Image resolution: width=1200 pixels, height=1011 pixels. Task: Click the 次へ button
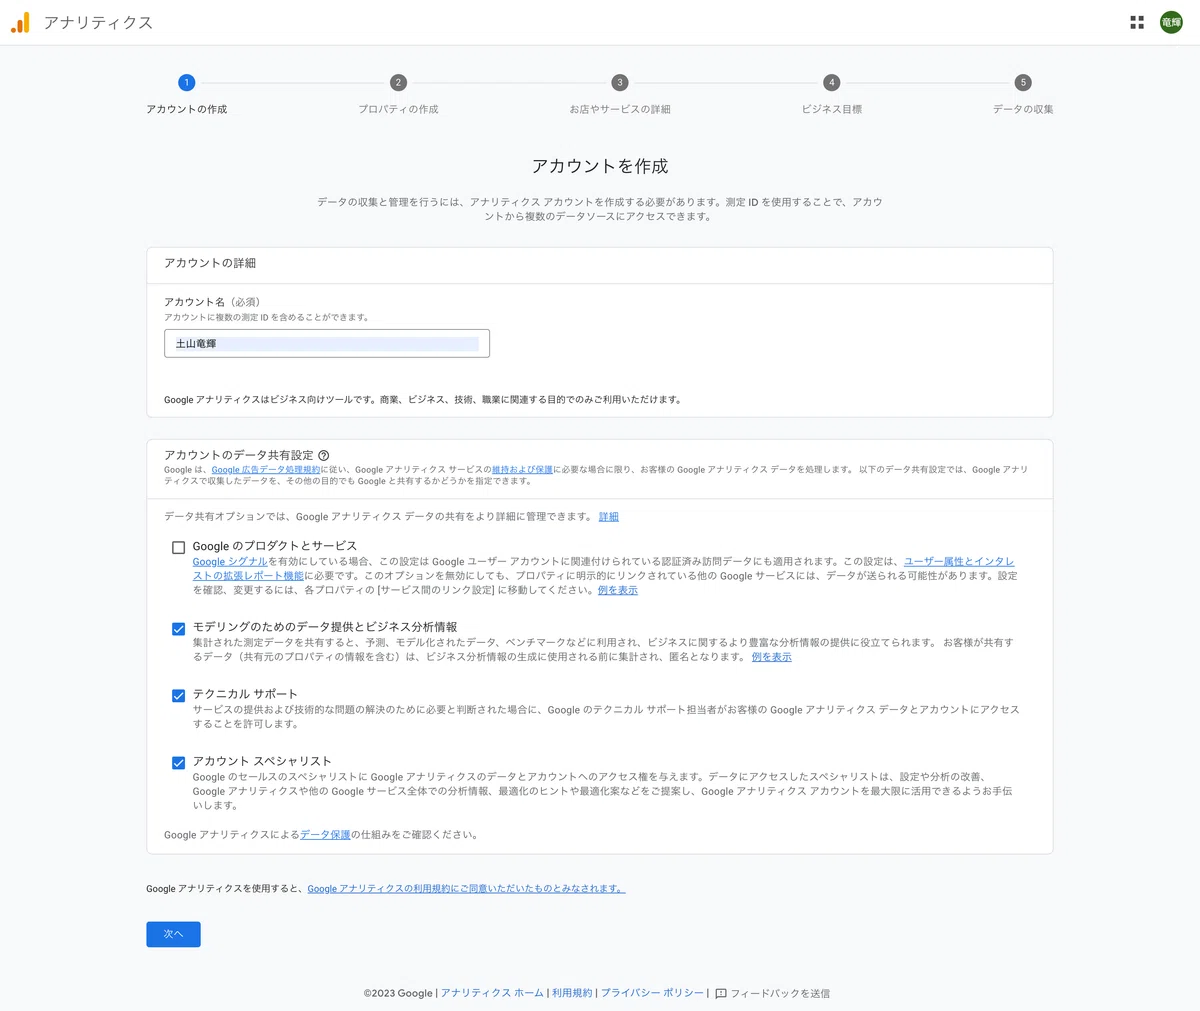173,934
